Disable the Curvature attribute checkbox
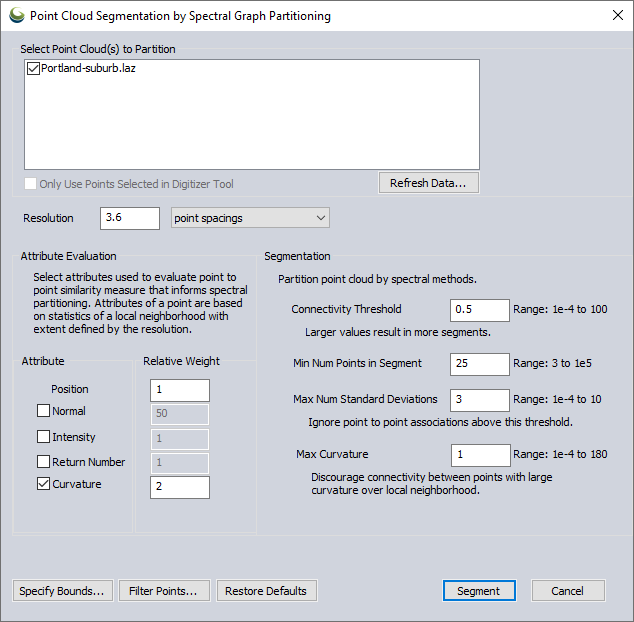The image size is (634, 622). [43, 484]
